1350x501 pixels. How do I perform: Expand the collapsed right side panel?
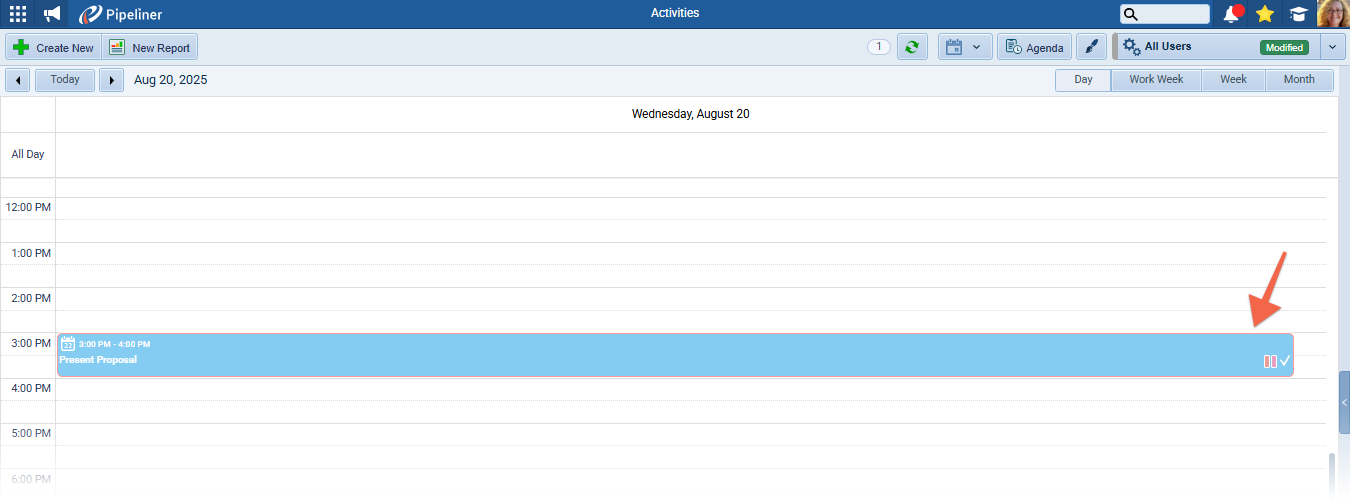[x=1344, y=402]
